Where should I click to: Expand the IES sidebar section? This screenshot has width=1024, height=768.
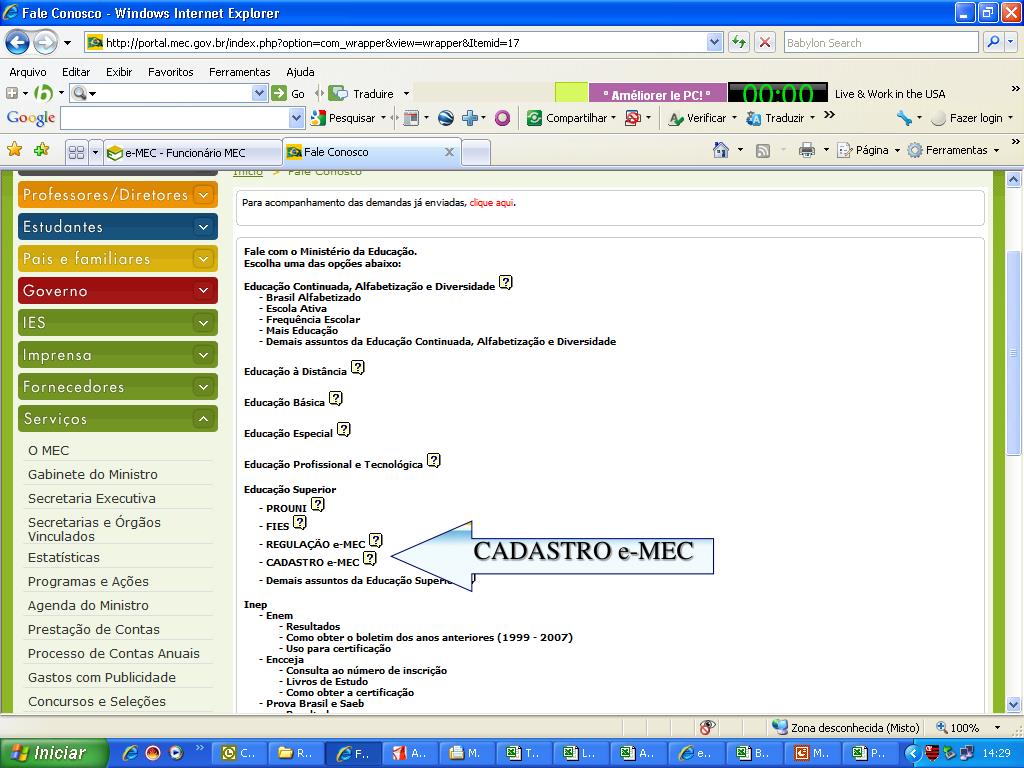(x=118, y=323)
